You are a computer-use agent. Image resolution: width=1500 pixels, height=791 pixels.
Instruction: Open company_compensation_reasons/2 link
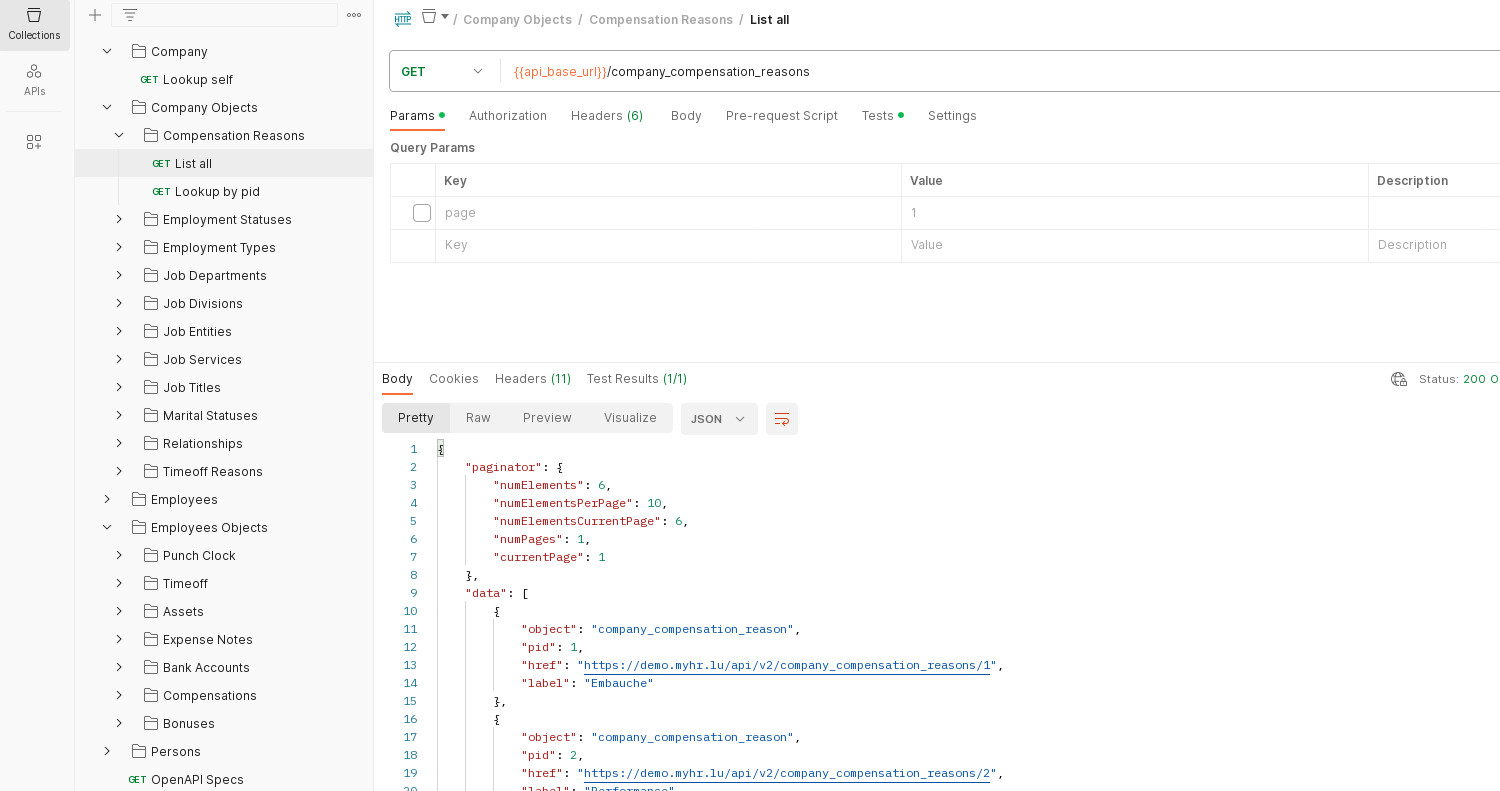pyautogui.click(x=787, y=773)
